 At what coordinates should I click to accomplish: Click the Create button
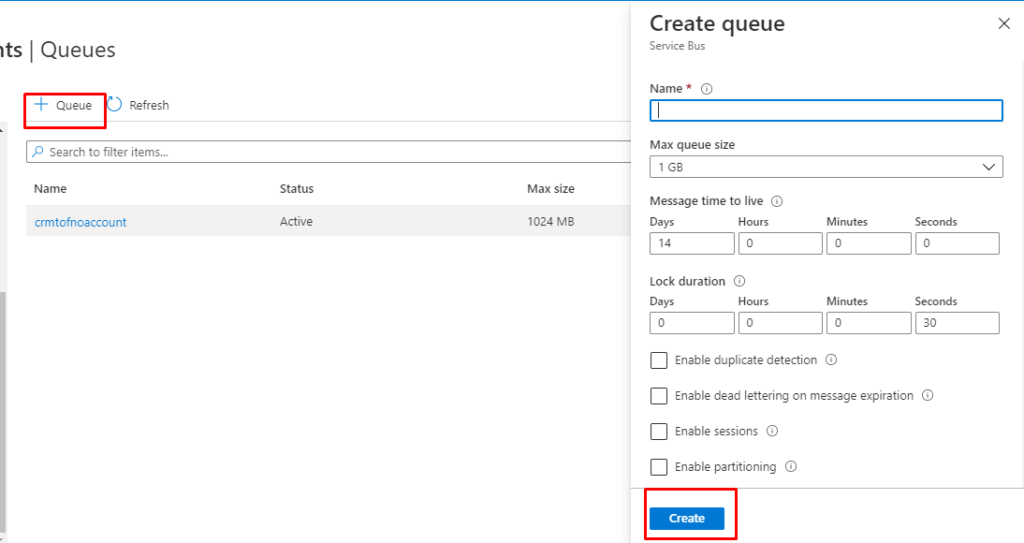[x=687, y=518]
